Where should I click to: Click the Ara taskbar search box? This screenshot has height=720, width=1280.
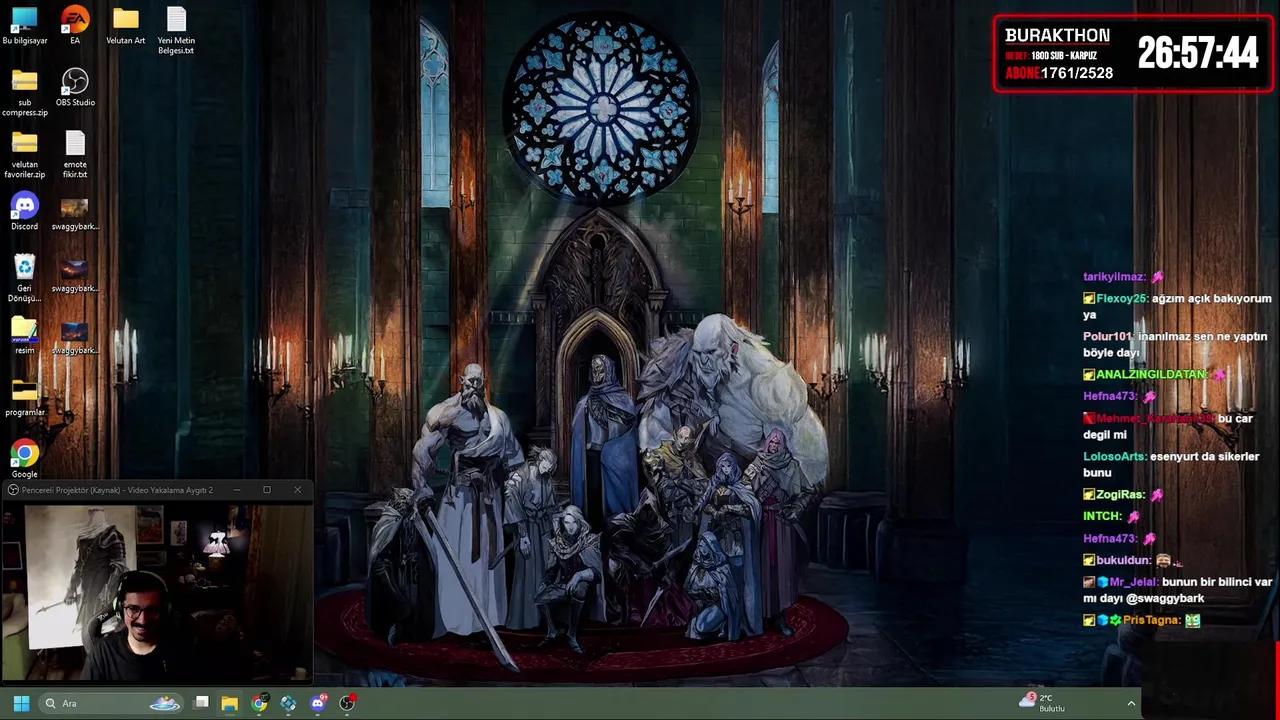click(x=112, y=703)
